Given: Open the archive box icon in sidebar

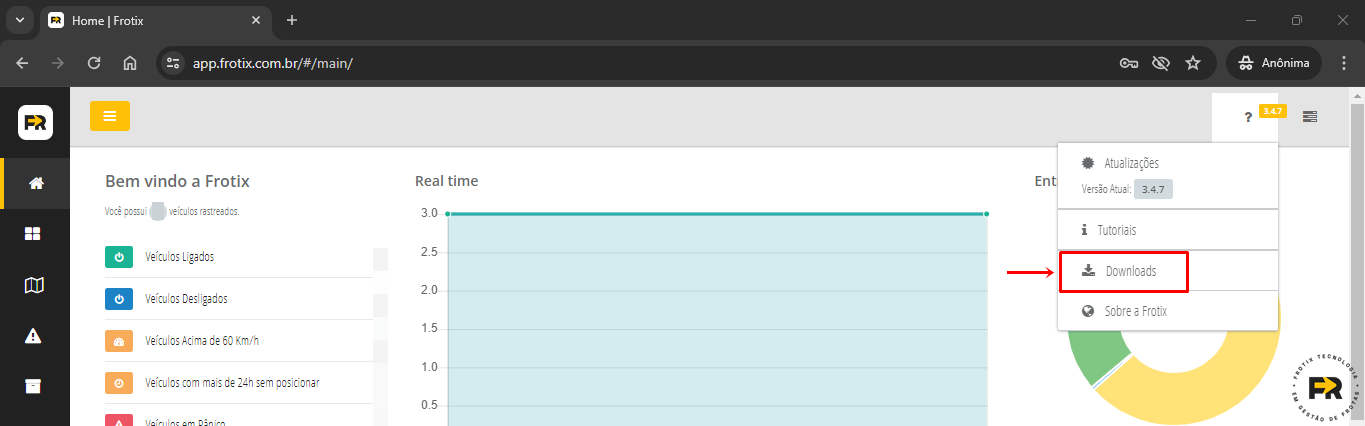Looking at the screenshot, I should point(34,387).
